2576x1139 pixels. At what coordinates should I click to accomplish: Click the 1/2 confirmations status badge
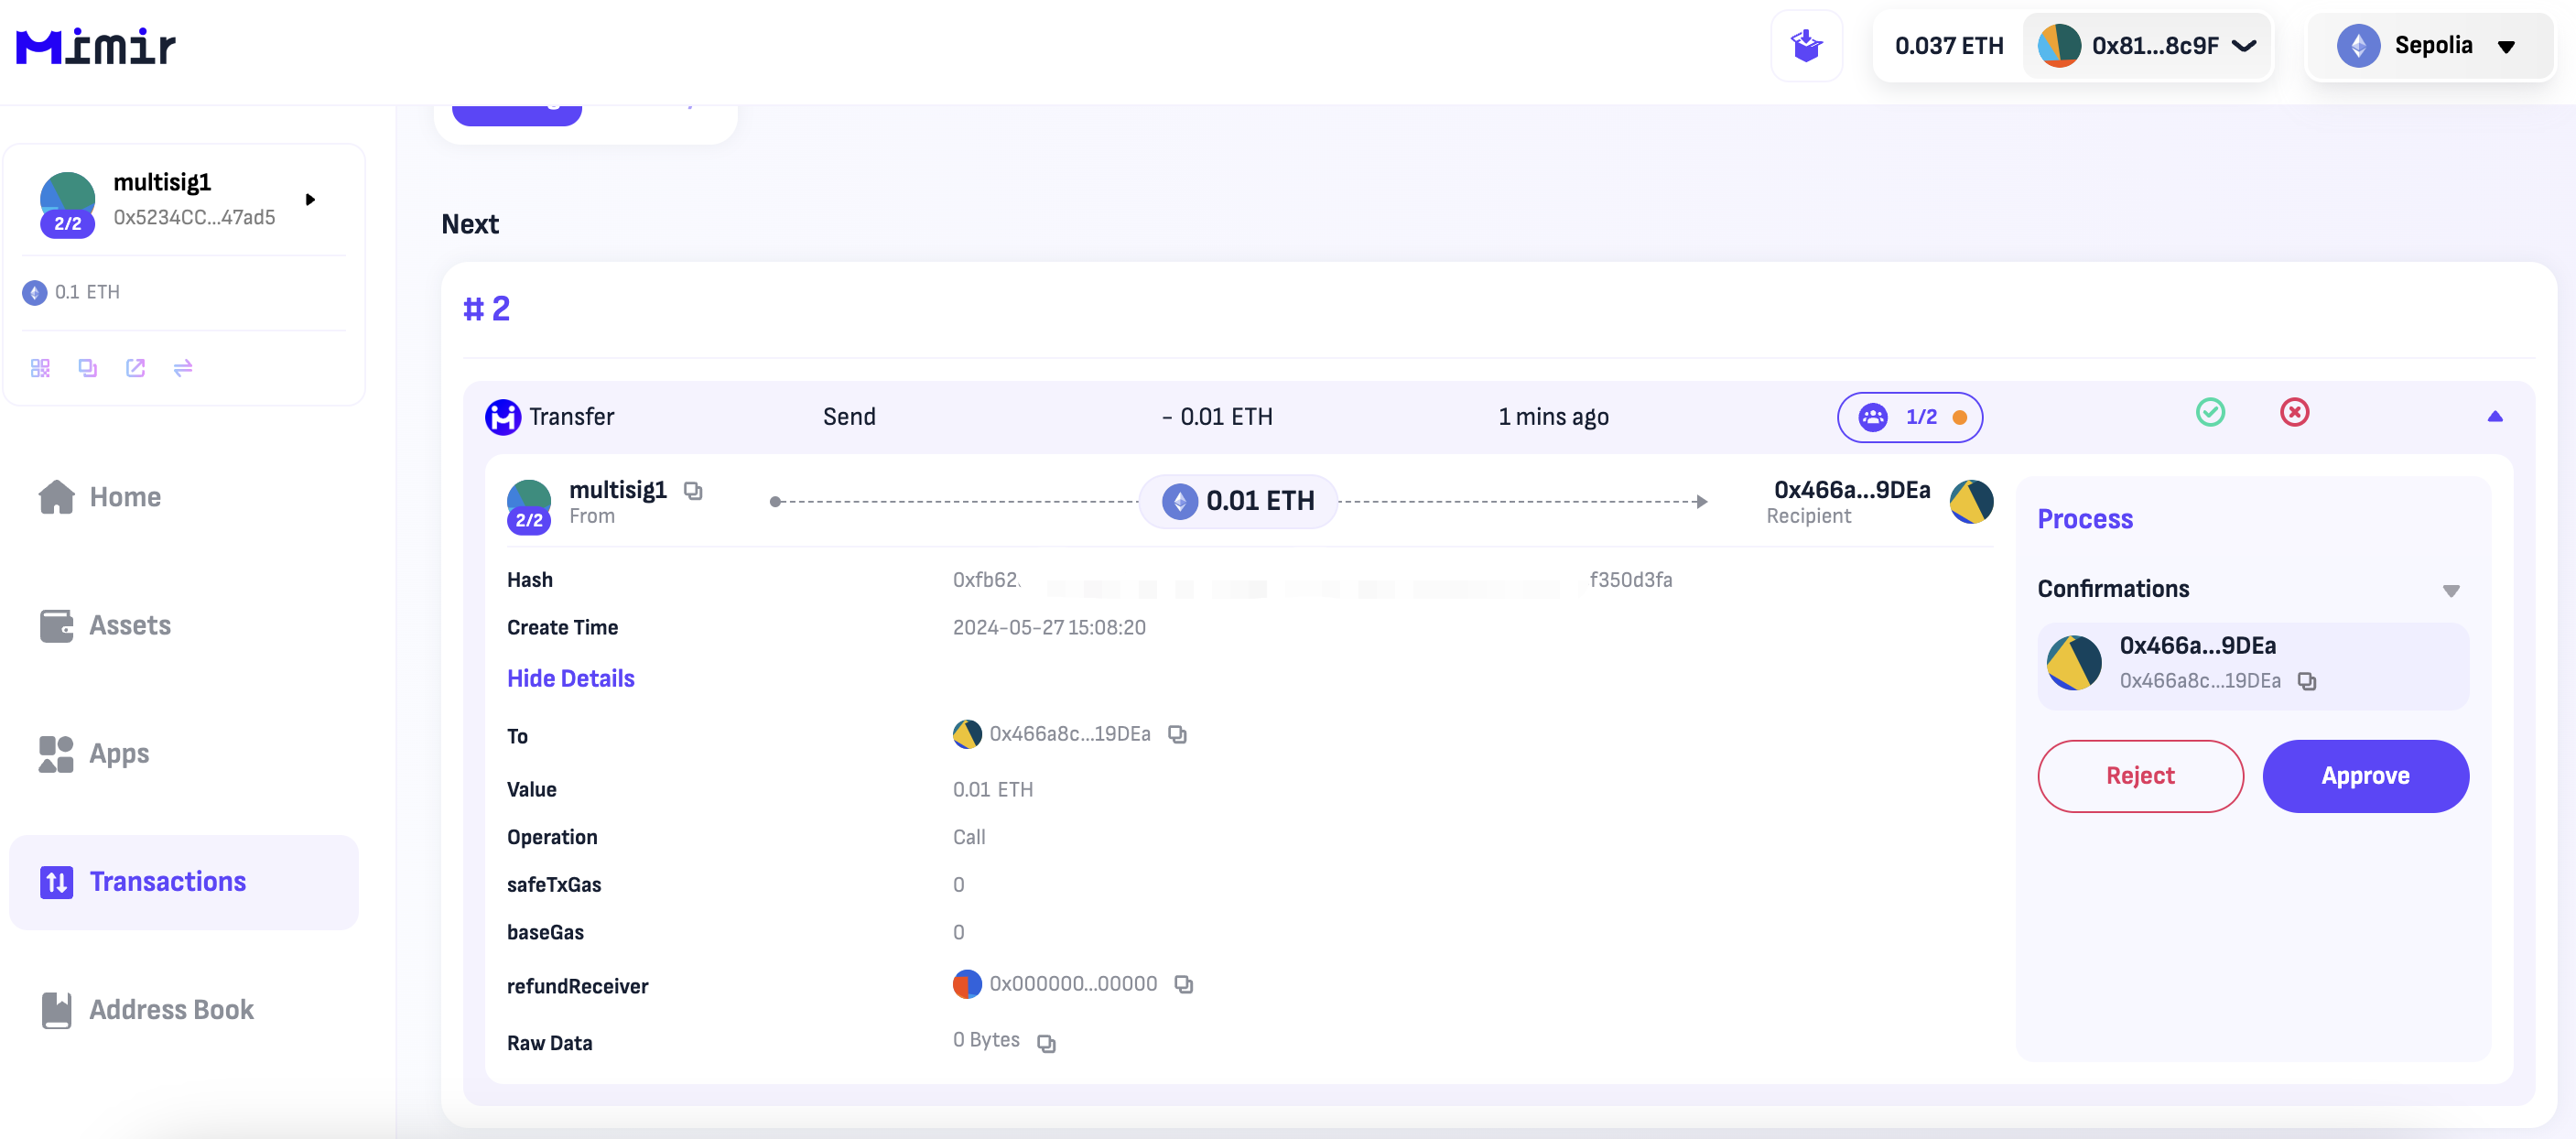click(1909, 417)
